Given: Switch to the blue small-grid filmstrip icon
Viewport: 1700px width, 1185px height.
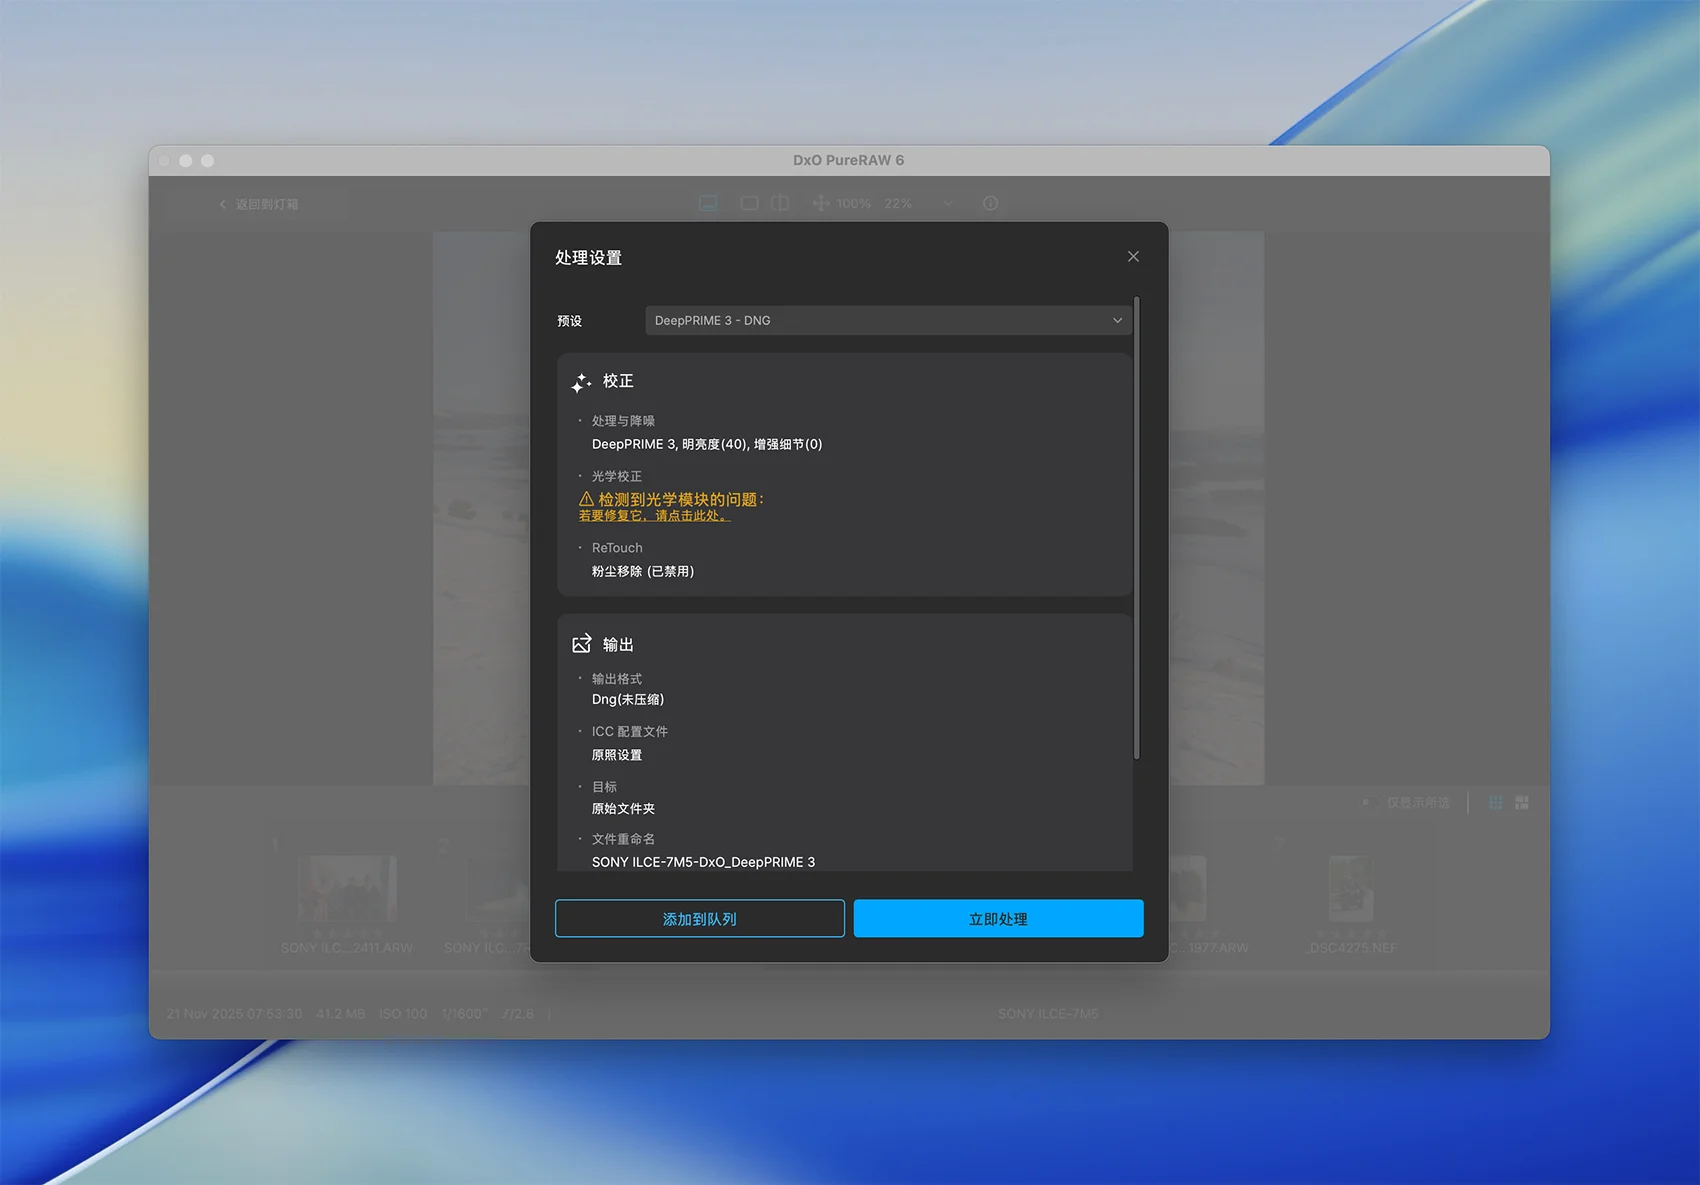Looking at the screenshot, I should pos(1496,803).
